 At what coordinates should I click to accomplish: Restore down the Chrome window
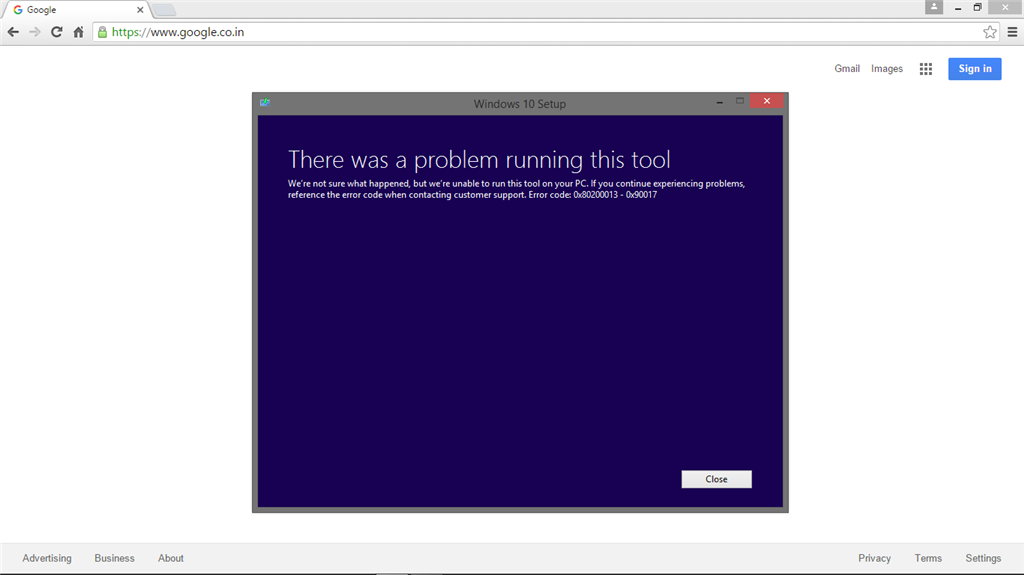978,7
